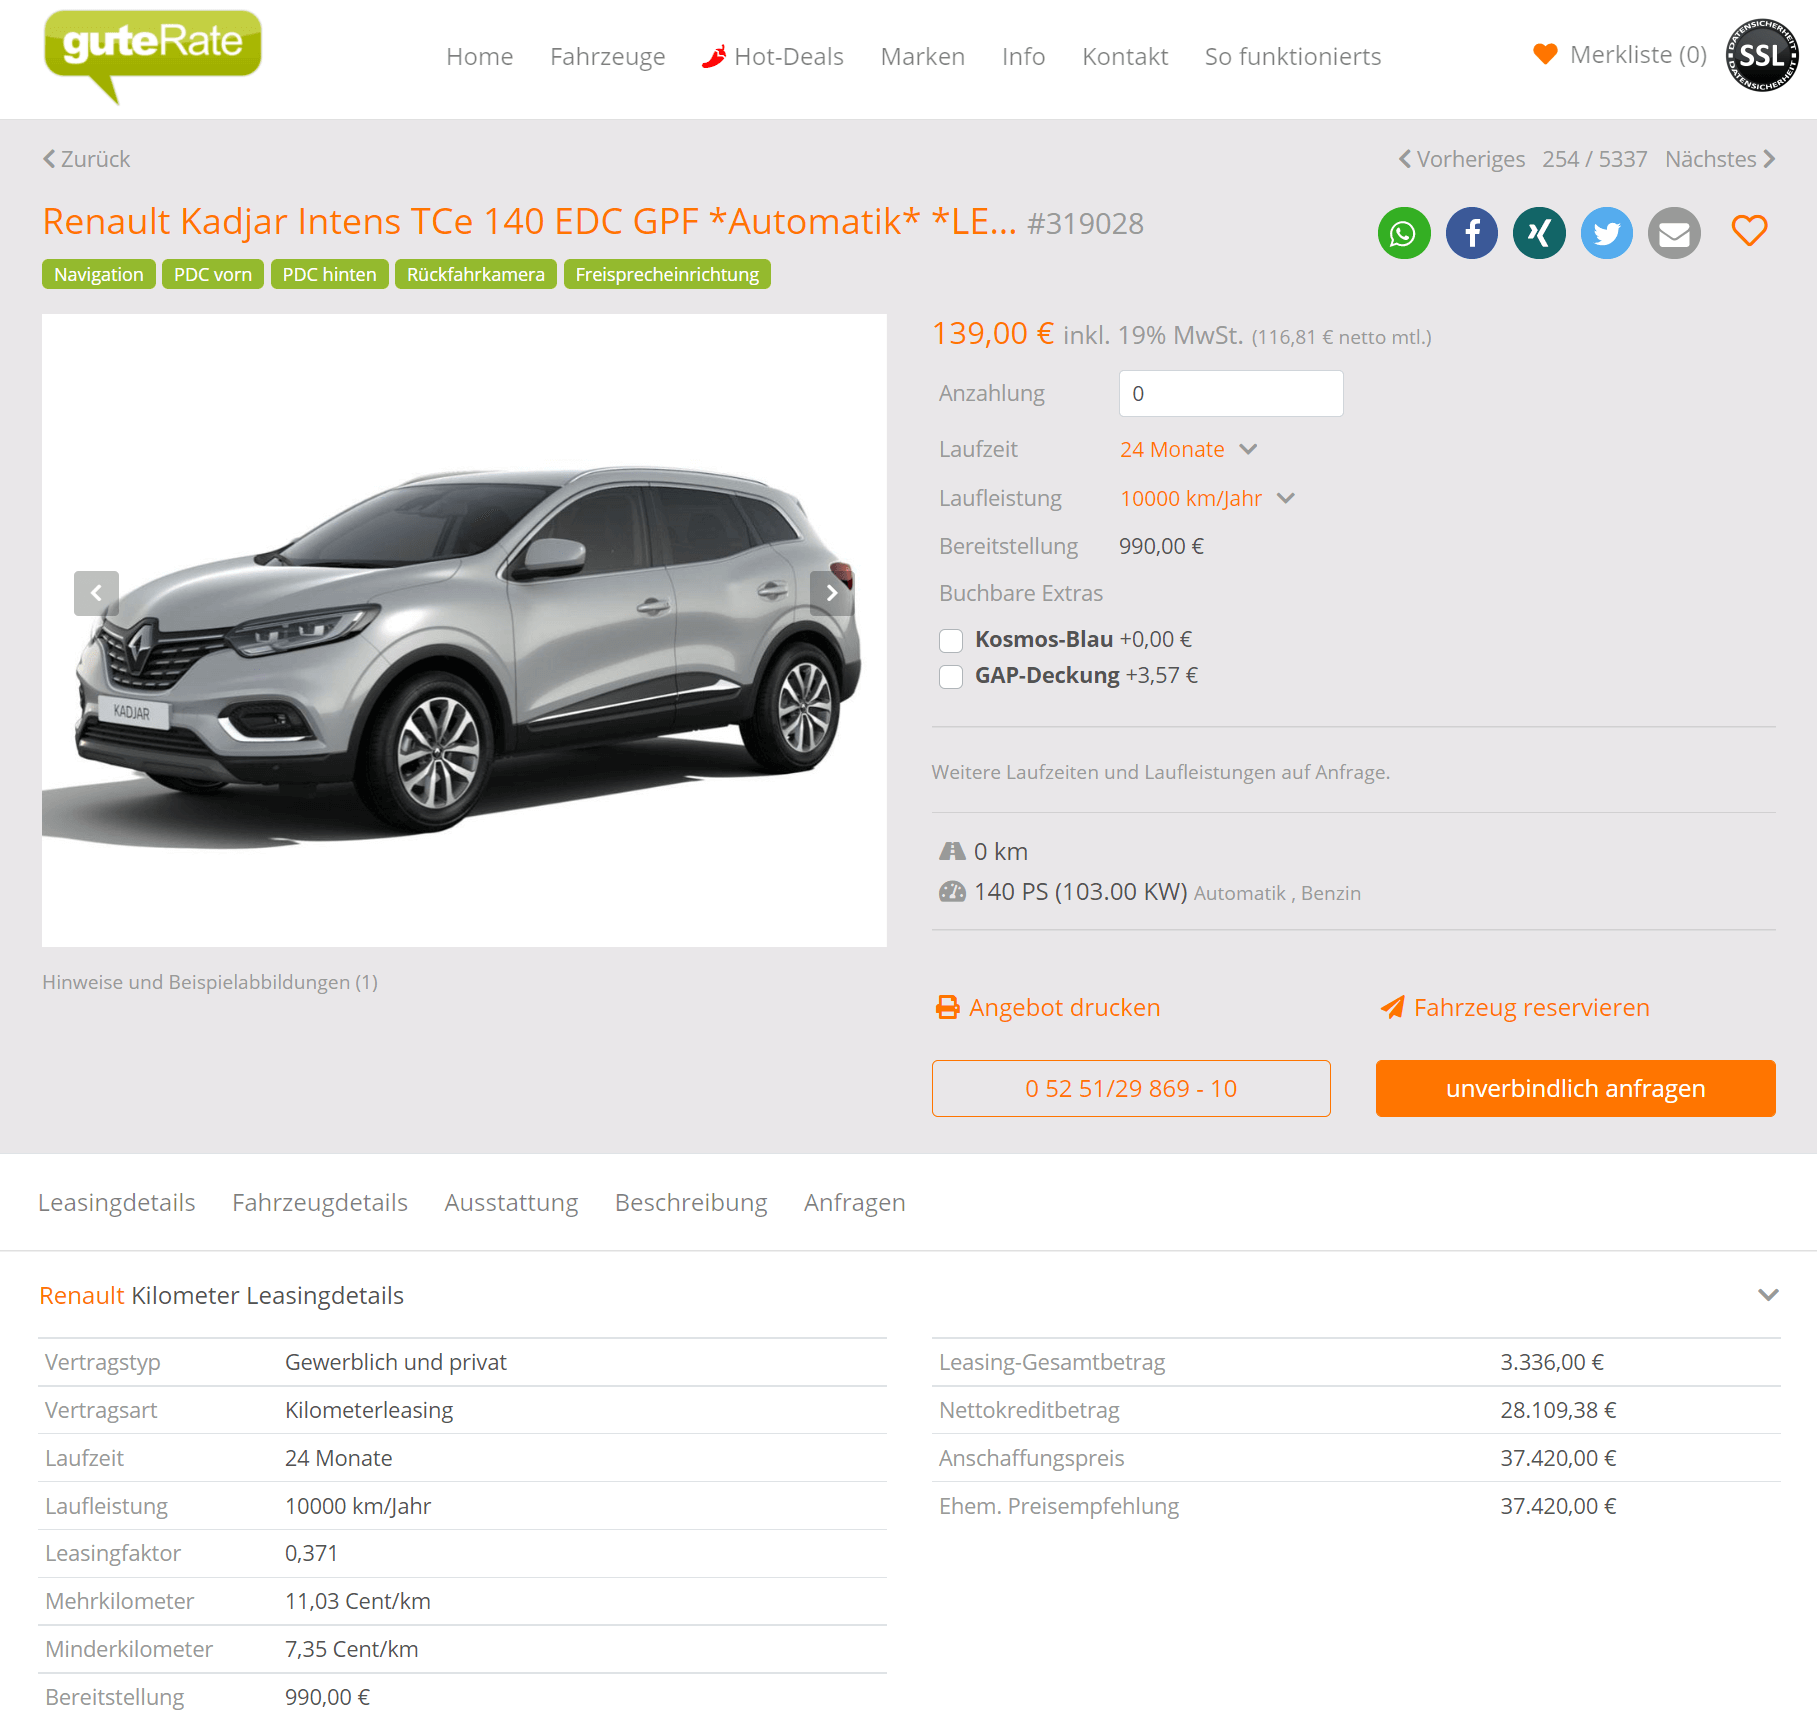This screenshot has height=1725, width=1817.
Task: Select the Leasingfaktor value 0,371
Action: point(311,1553)
